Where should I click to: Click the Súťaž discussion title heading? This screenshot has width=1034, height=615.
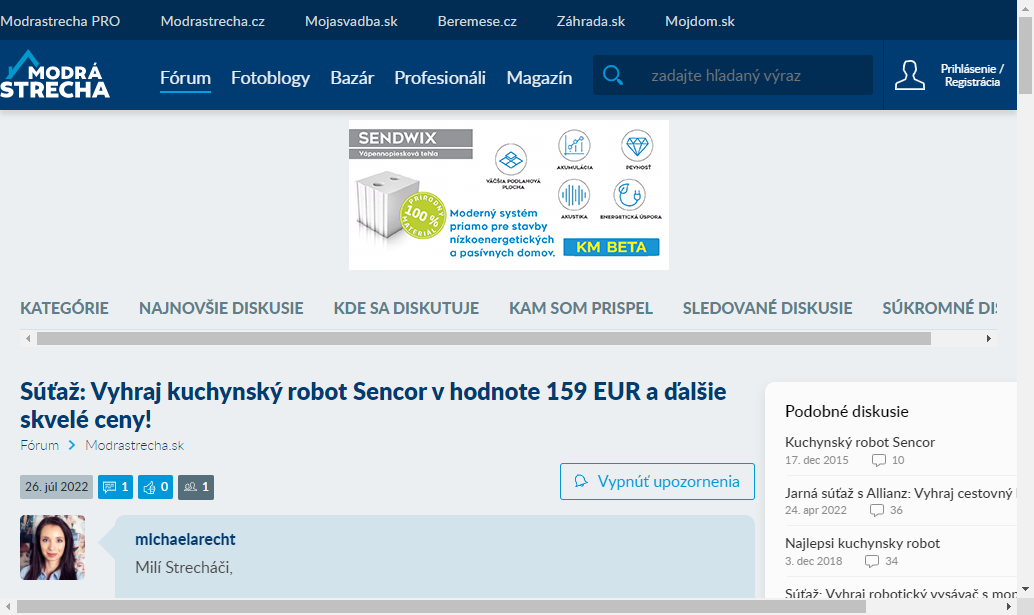[373, 405]
